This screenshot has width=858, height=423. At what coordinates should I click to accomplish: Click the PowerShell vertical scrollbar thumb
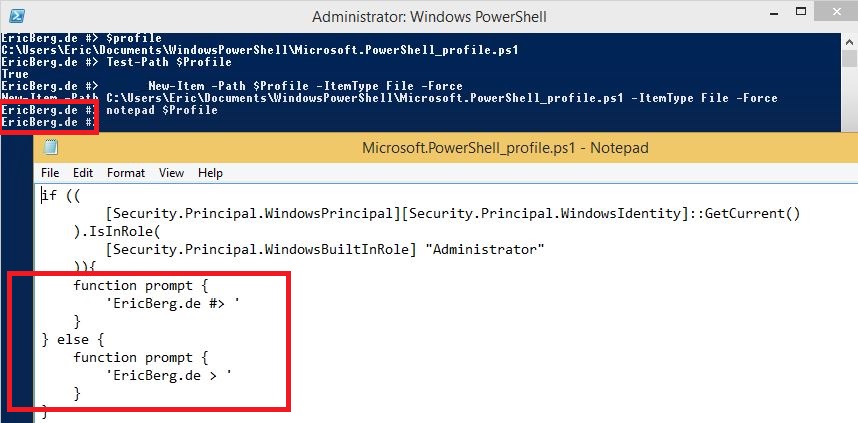pos(850,58)
